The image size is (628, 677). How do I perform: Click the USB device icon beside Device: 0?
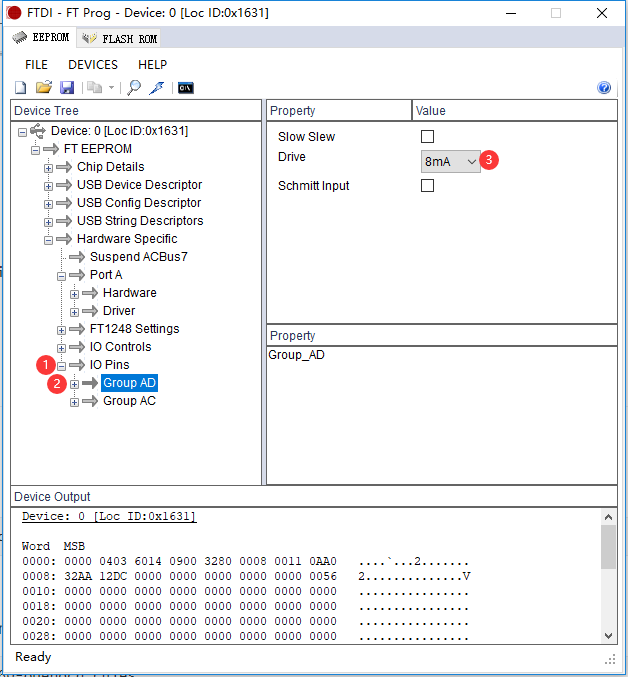pos(38,131)
